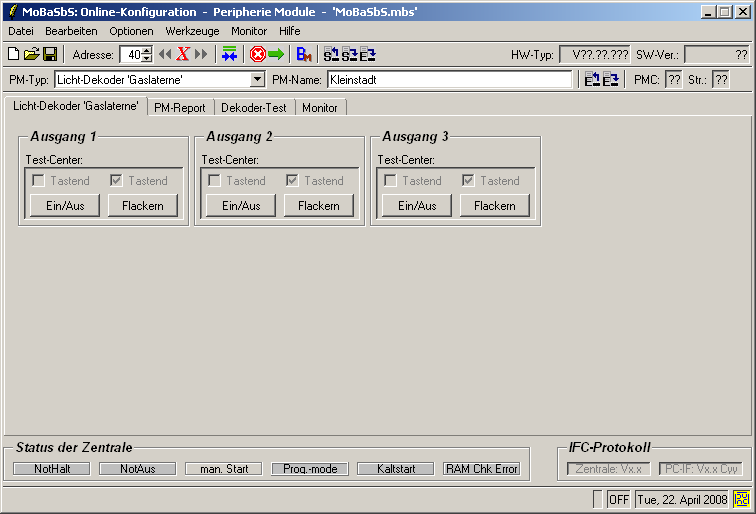Image resolution: width=756 pixels, height=514 pixels.
Task: Click the yellow icon in the status bar
Action: click(742, 498)
